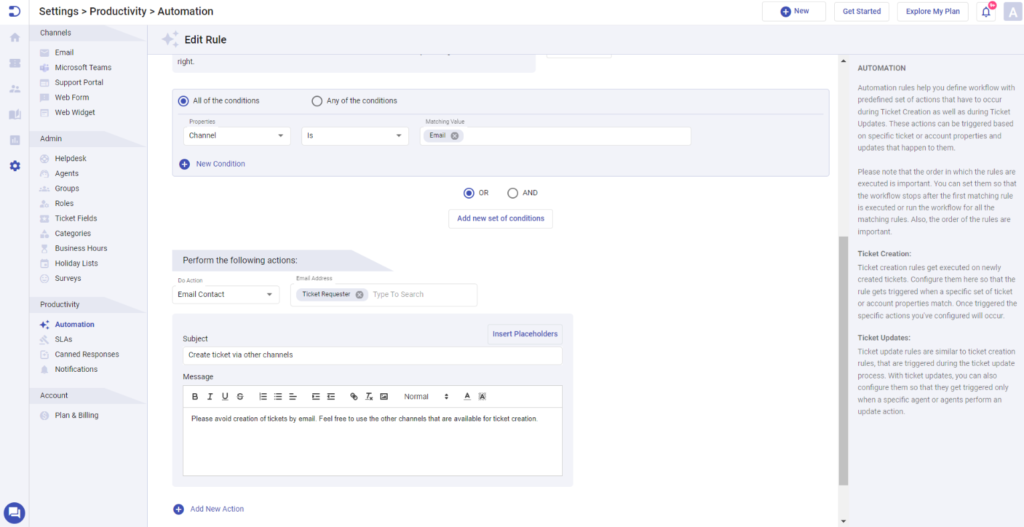Screen dimensions: 1024x527
Task: Insert a bulleted list in message
Action: [x=278, y=396]
